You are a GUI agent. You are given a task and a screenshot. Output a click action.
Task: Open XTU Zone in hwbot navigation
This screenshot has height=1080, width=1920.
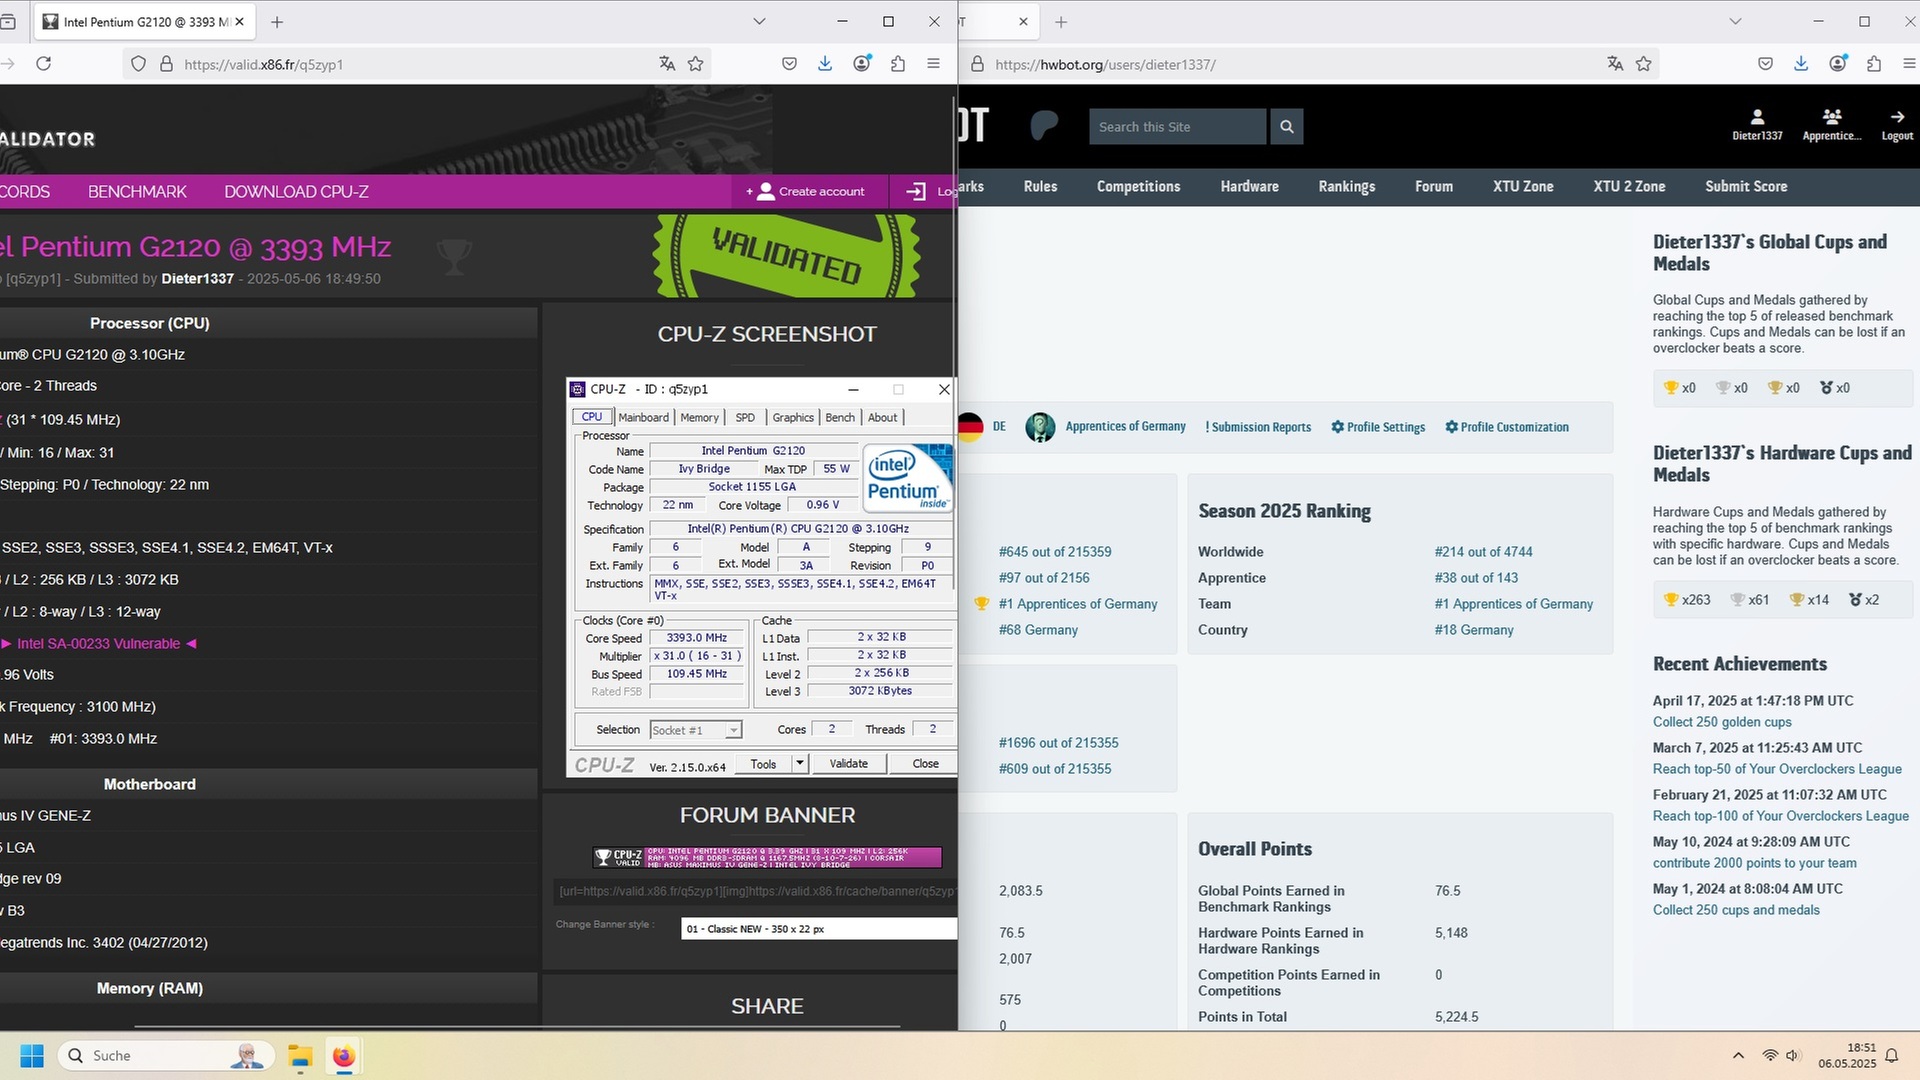[1523, 186]
